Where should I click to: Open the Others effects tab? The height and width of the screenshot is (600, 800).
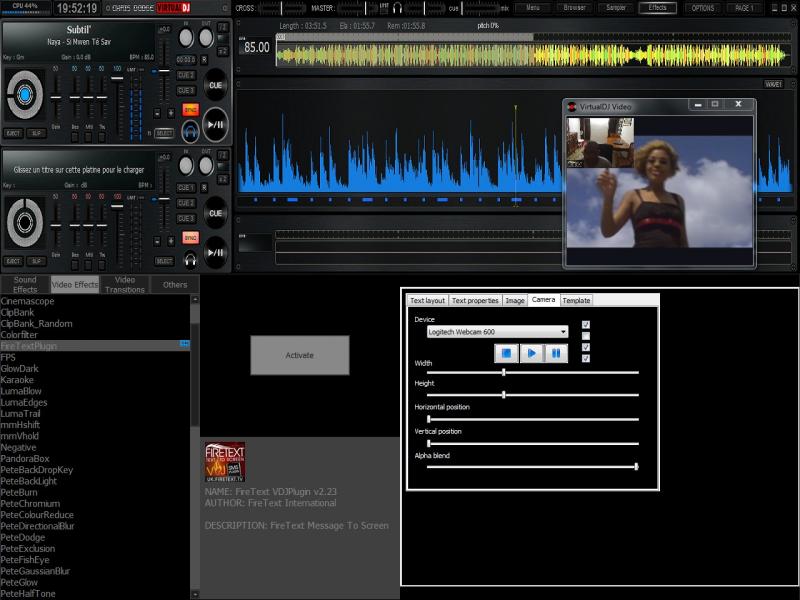point(175,285)
